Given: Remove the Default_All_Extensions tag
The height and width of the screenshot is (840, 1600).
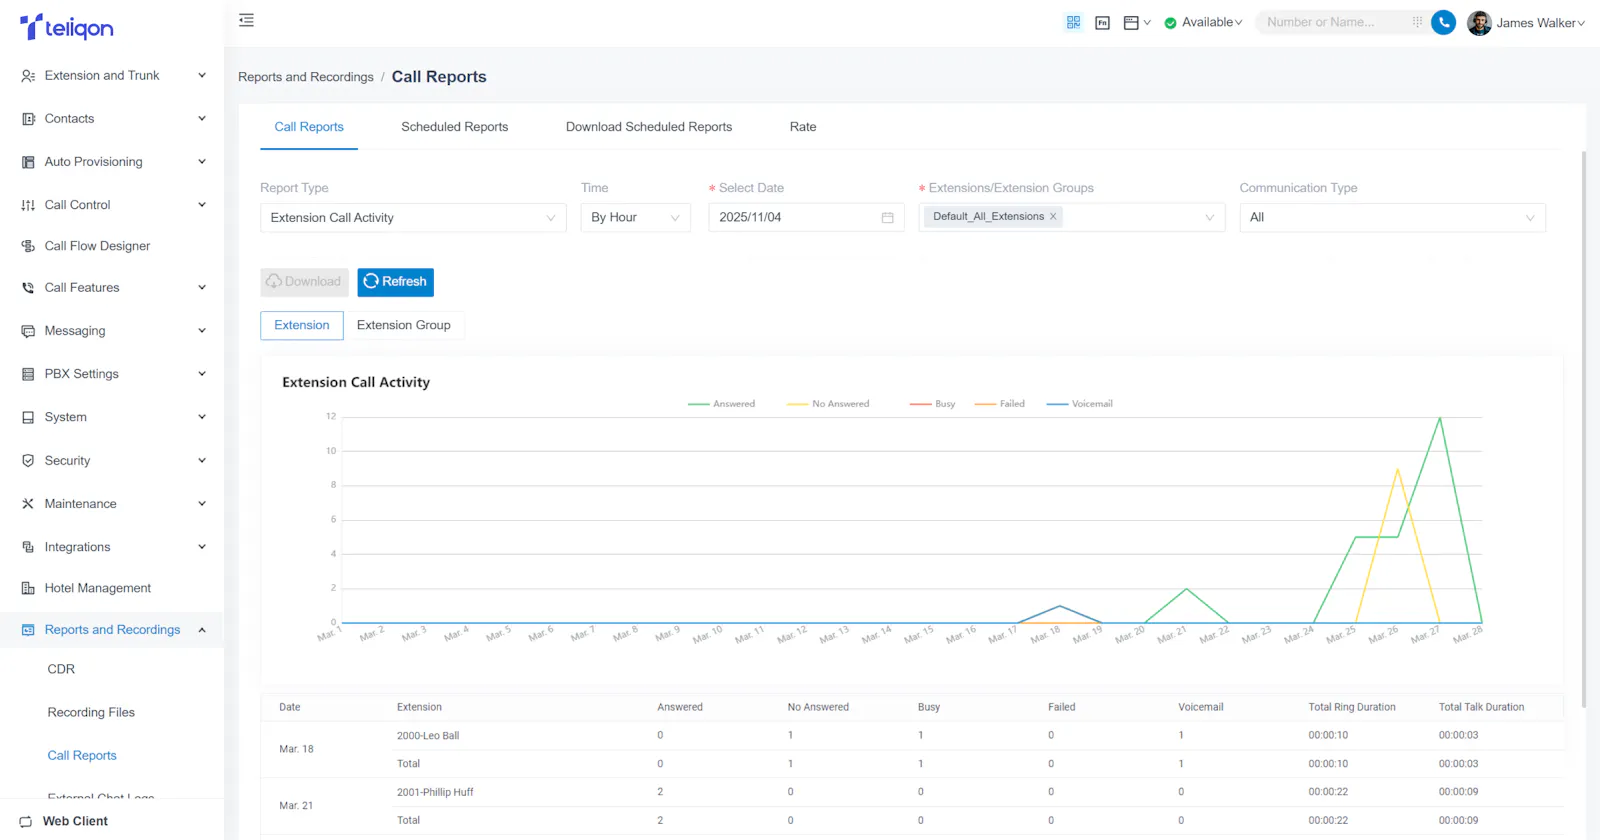Looking at the screenshot, I should pos(1053,216).
